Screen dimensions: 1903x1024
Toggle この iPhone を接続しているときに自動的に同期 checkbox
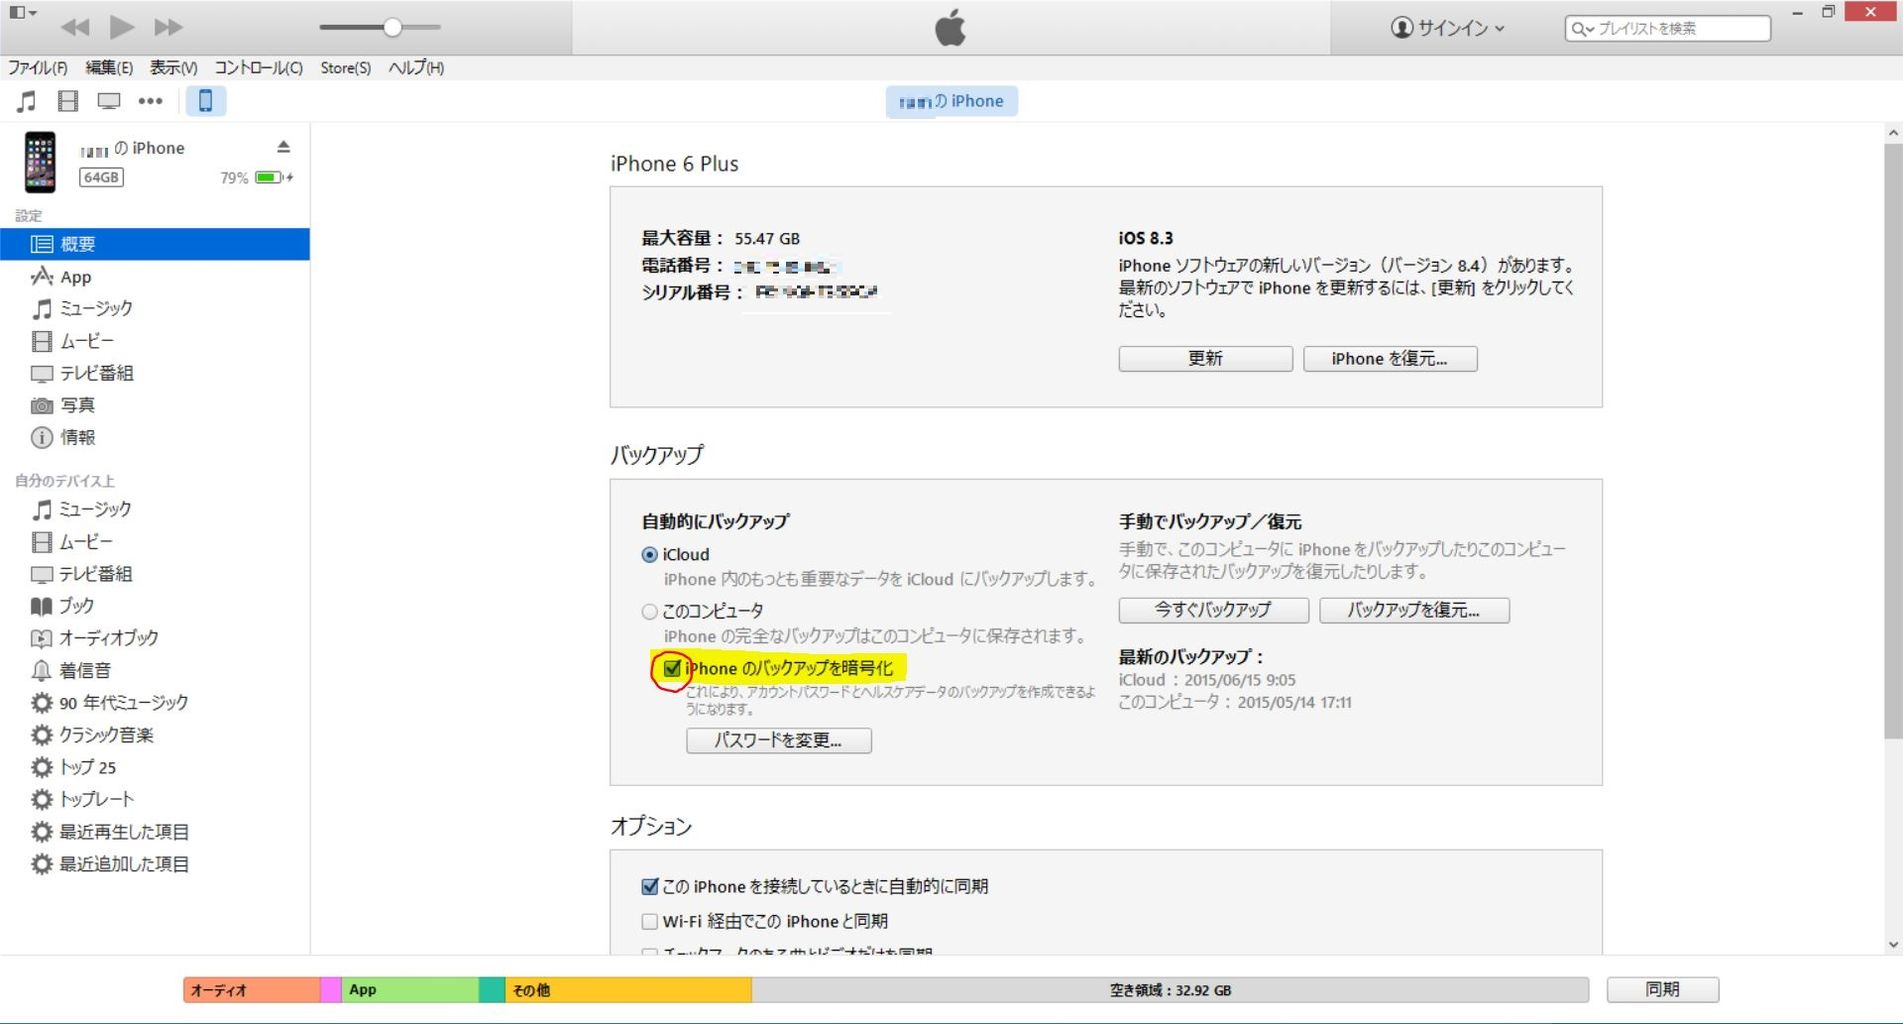click(650, 886)
